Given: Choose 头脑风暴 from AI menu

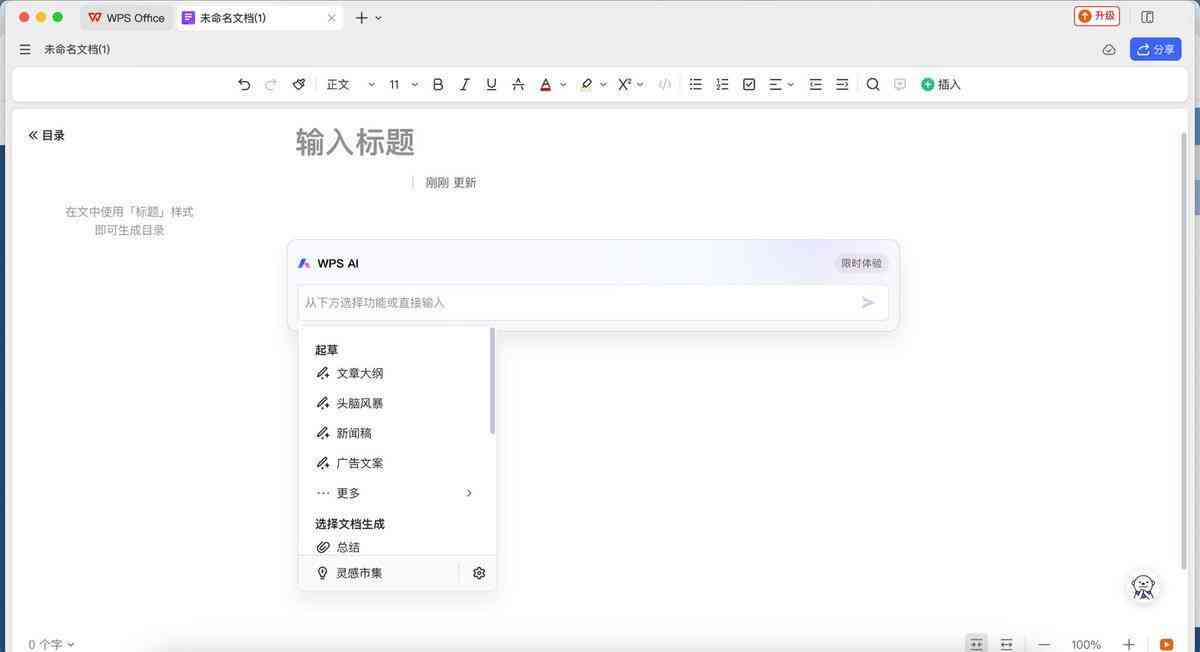Looking at the screenshot, I should point(397,403).
